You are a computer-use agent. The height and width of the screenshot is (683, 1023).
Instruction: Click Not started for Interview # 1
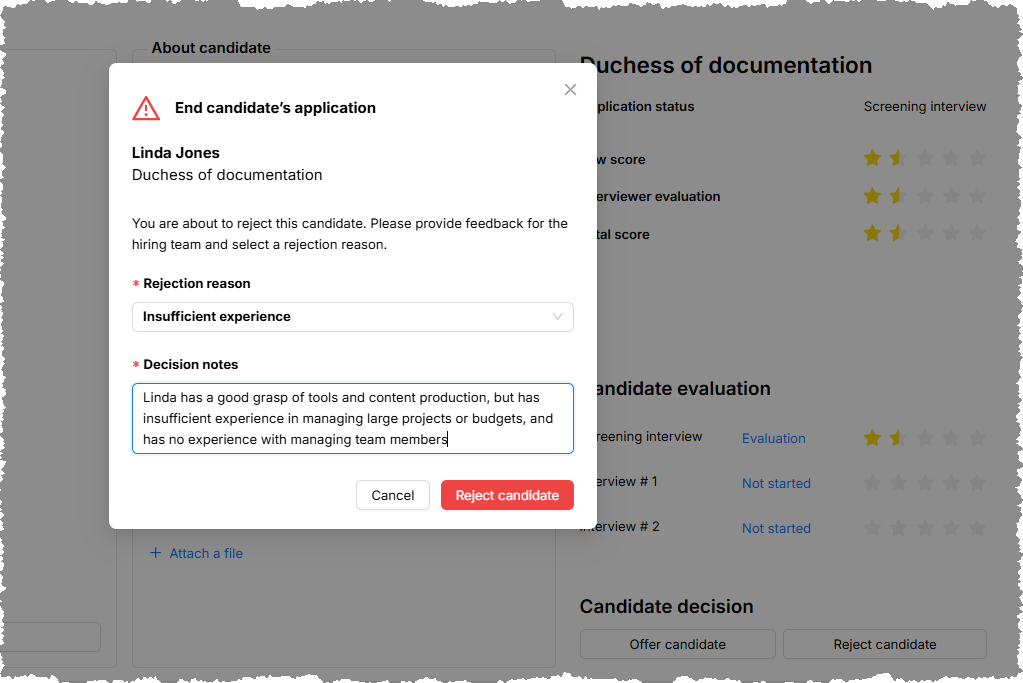pos(776,483)
